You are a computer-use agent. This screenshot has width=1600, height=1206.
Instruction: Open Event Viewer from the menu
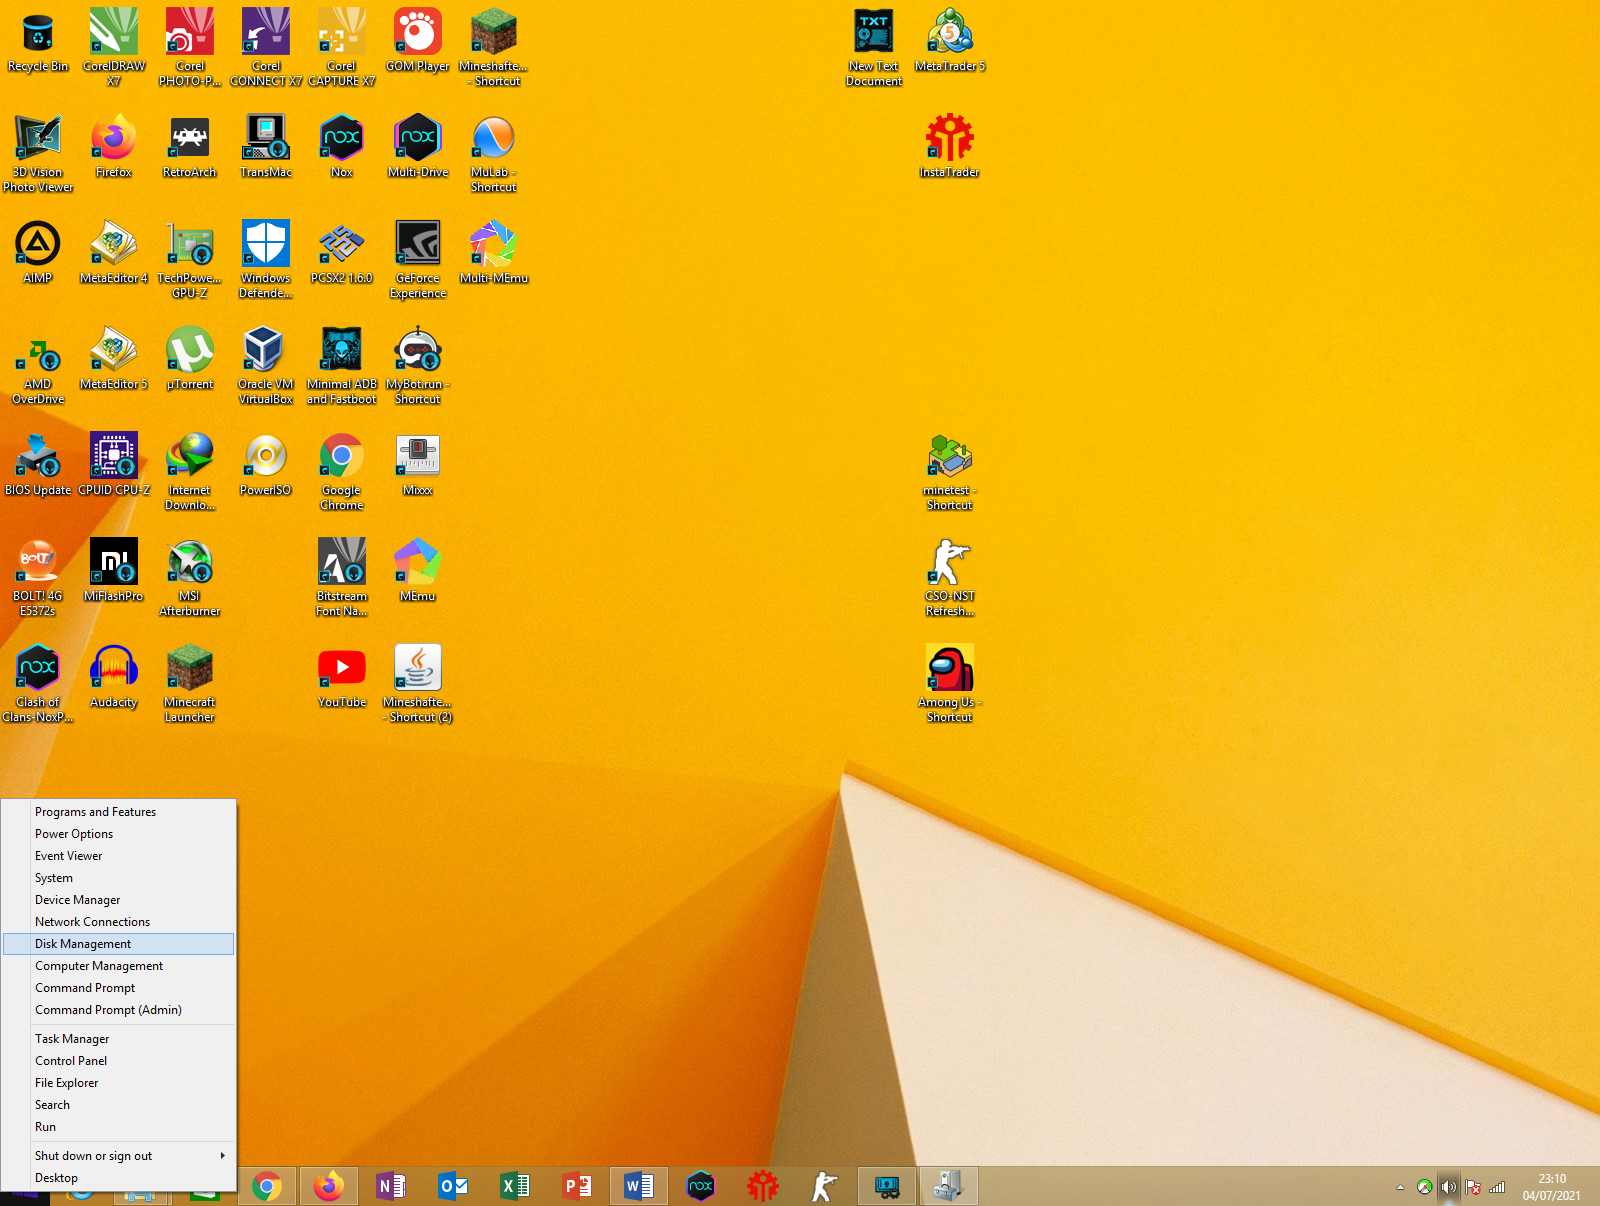coord(119,856)
